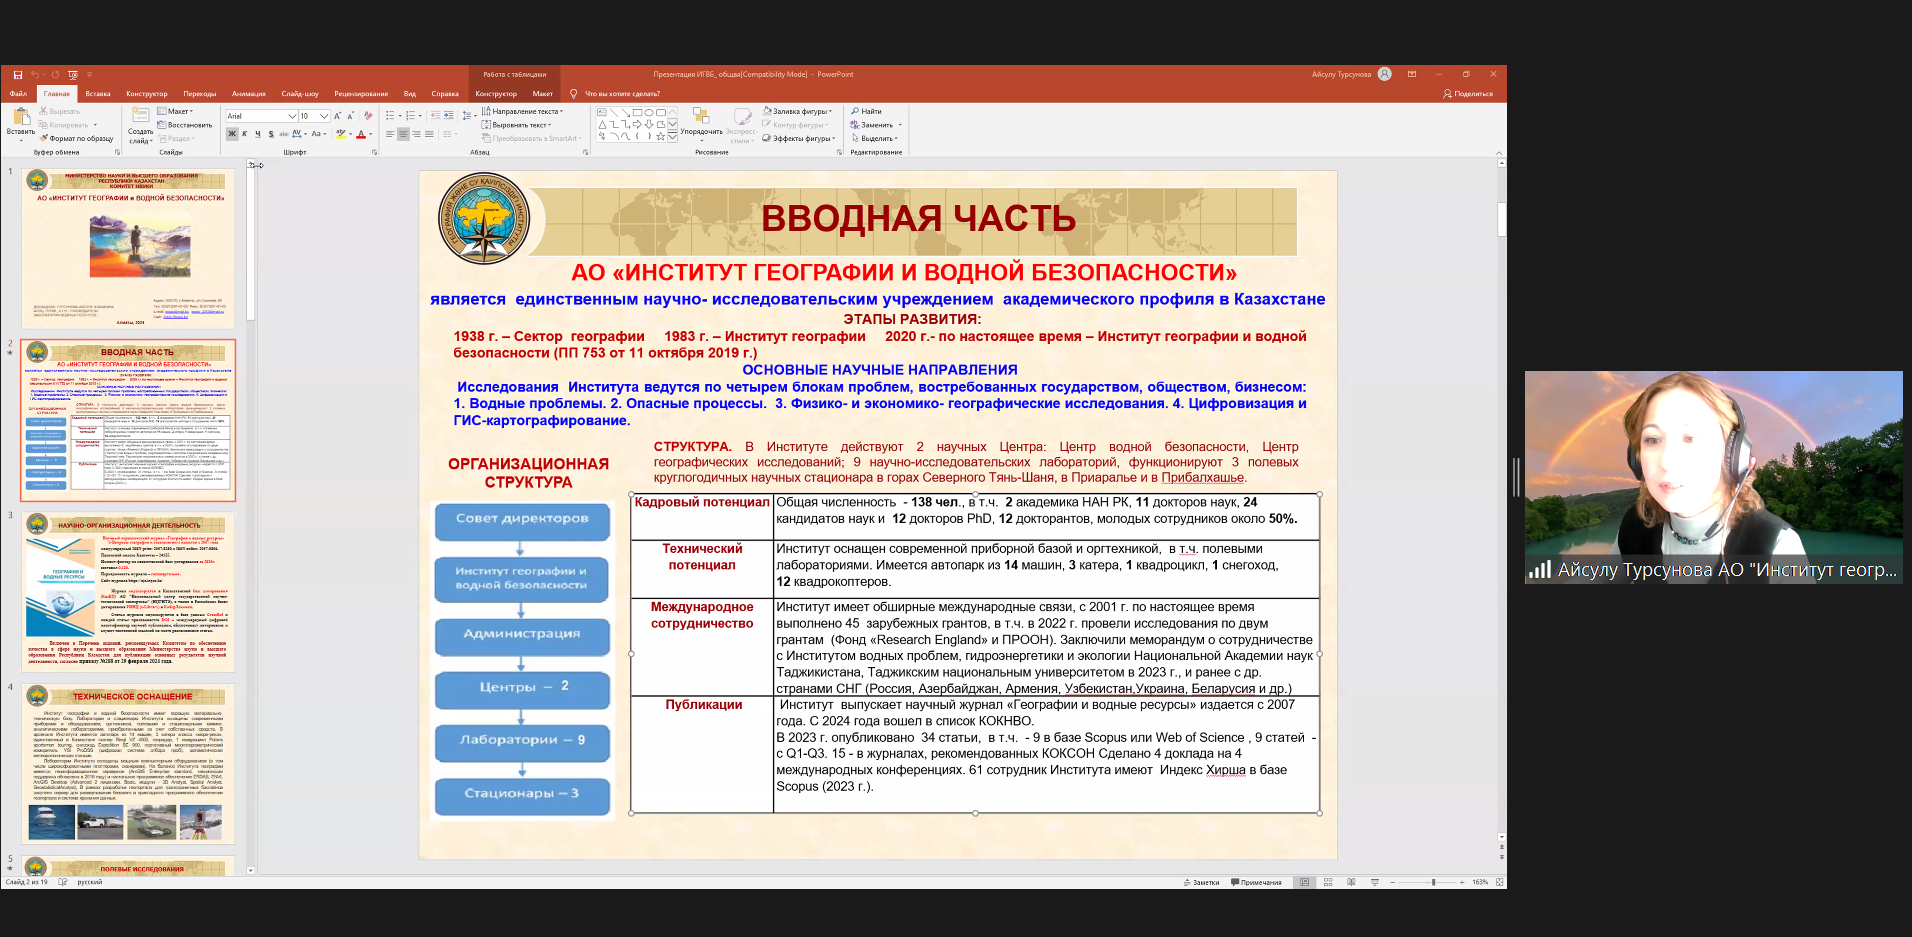Toggle Italic (К) formatting
Image resolution: width=1912 pixels, height=937 pixels.
[x=245, y=134]
